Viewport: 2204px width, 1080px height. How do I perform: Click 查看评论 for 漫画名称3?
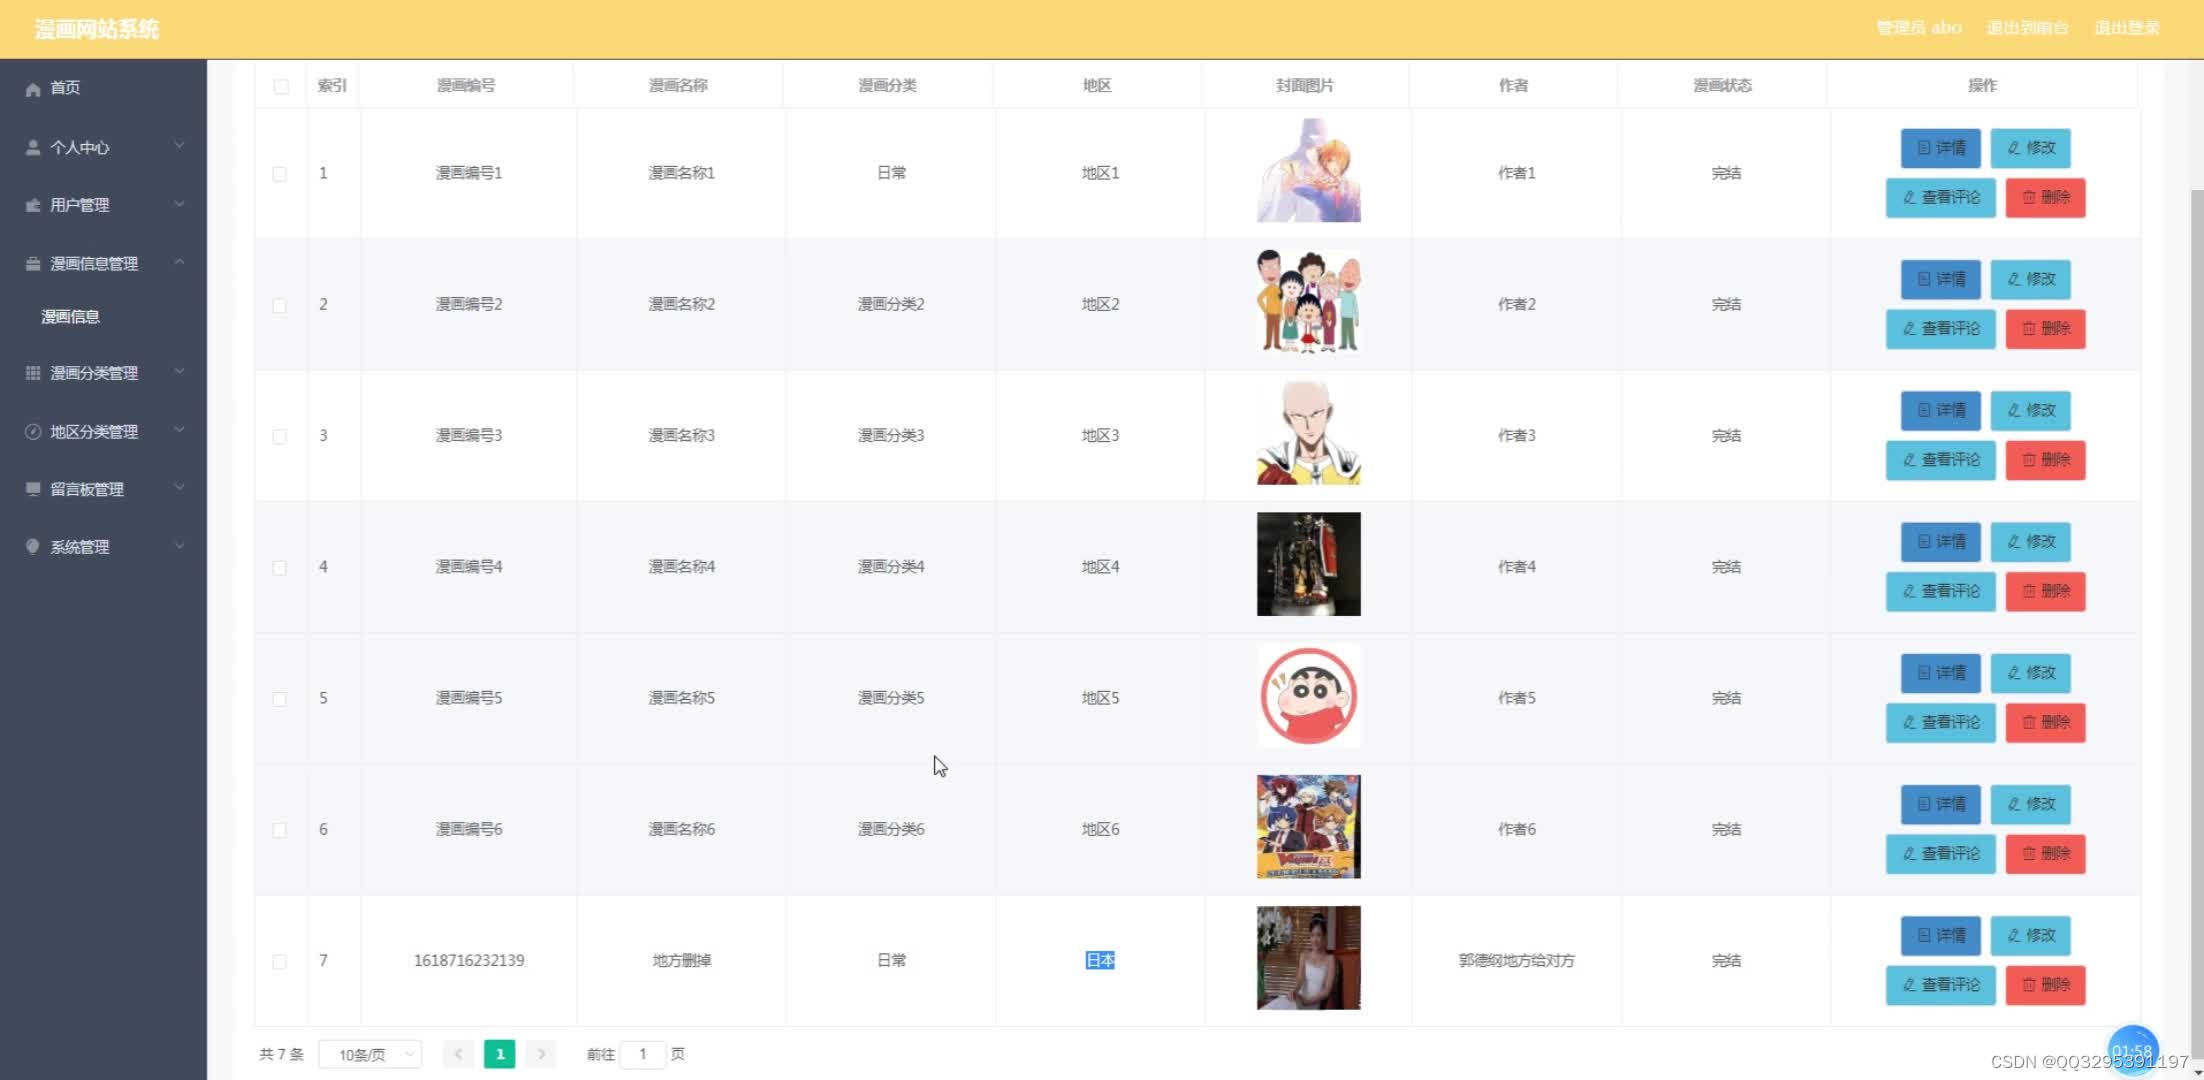click(x=1940, y=460)
